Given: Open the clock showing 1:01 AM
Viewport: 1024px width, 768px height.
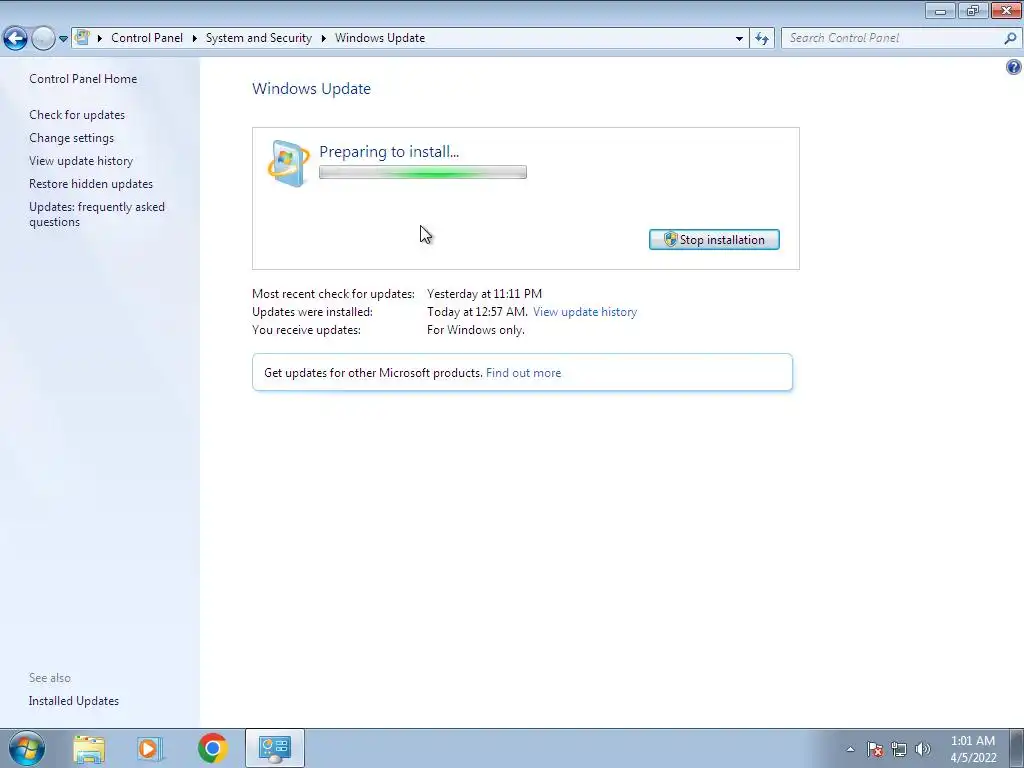Looking at the screenshot, I should click(x=973, y=749).
